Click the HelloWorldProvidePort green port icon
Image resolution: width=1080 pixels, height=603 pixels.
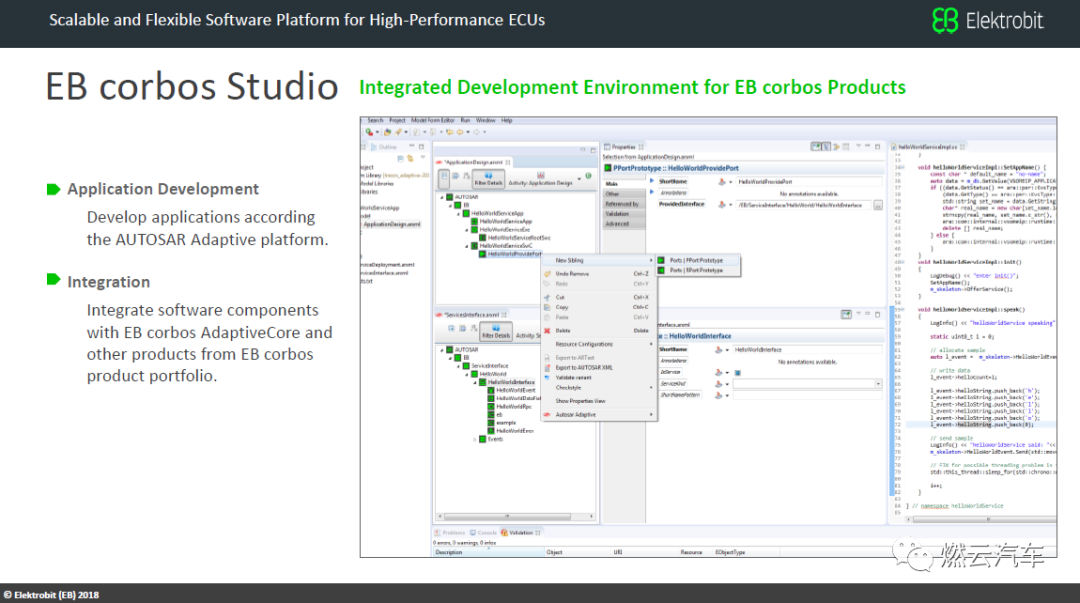[483, 254]
